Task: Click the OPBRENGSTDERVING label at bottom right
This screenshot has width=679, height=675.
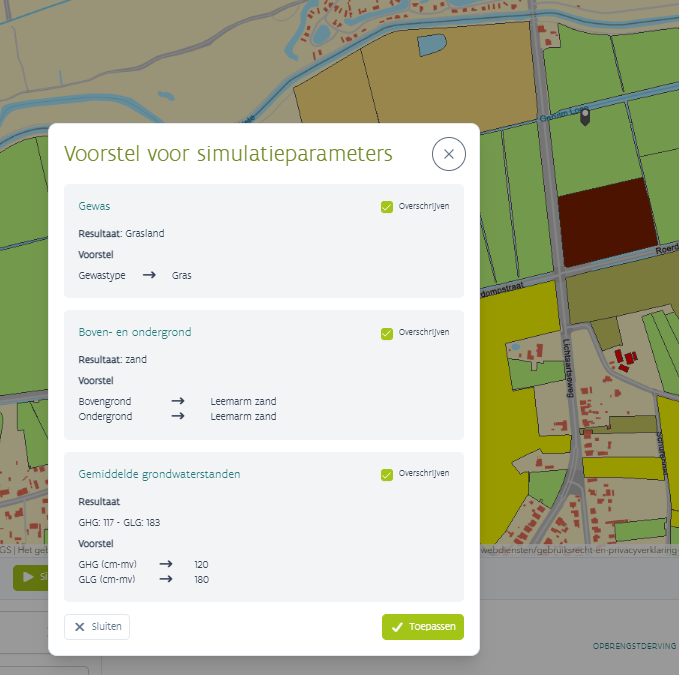Action: tap(634, 646)
